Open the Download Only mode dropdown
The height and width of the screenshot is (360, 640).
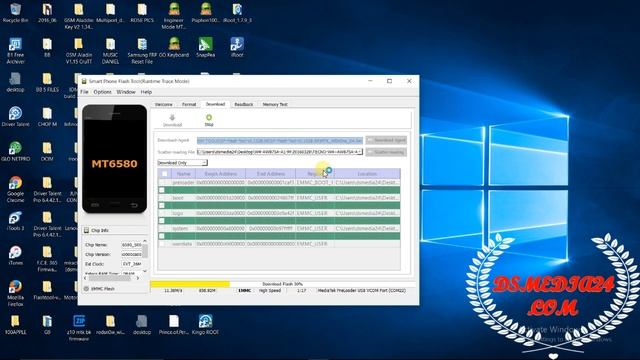182,163
